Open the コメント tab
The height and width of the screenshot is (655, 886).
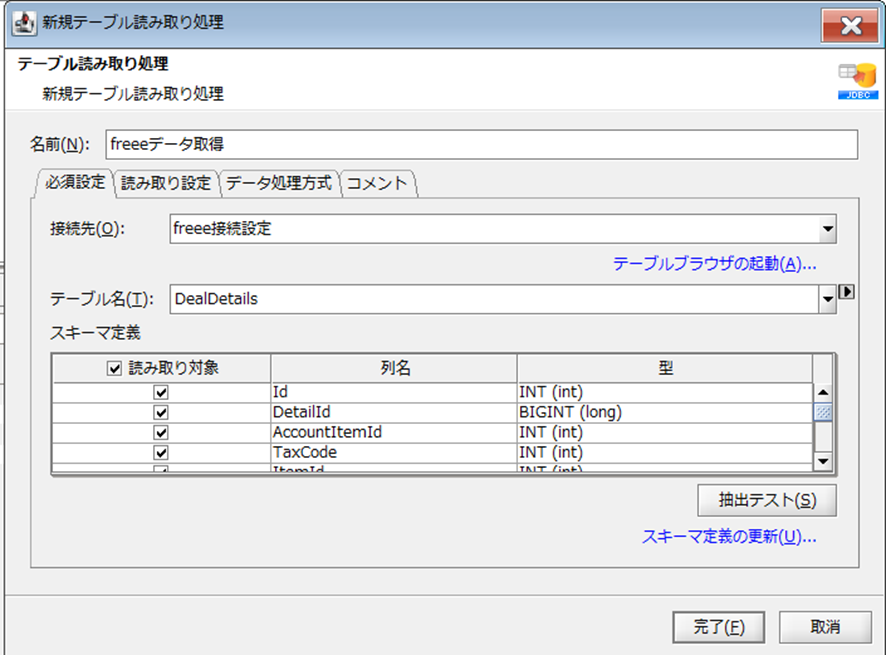click(377, 183)
